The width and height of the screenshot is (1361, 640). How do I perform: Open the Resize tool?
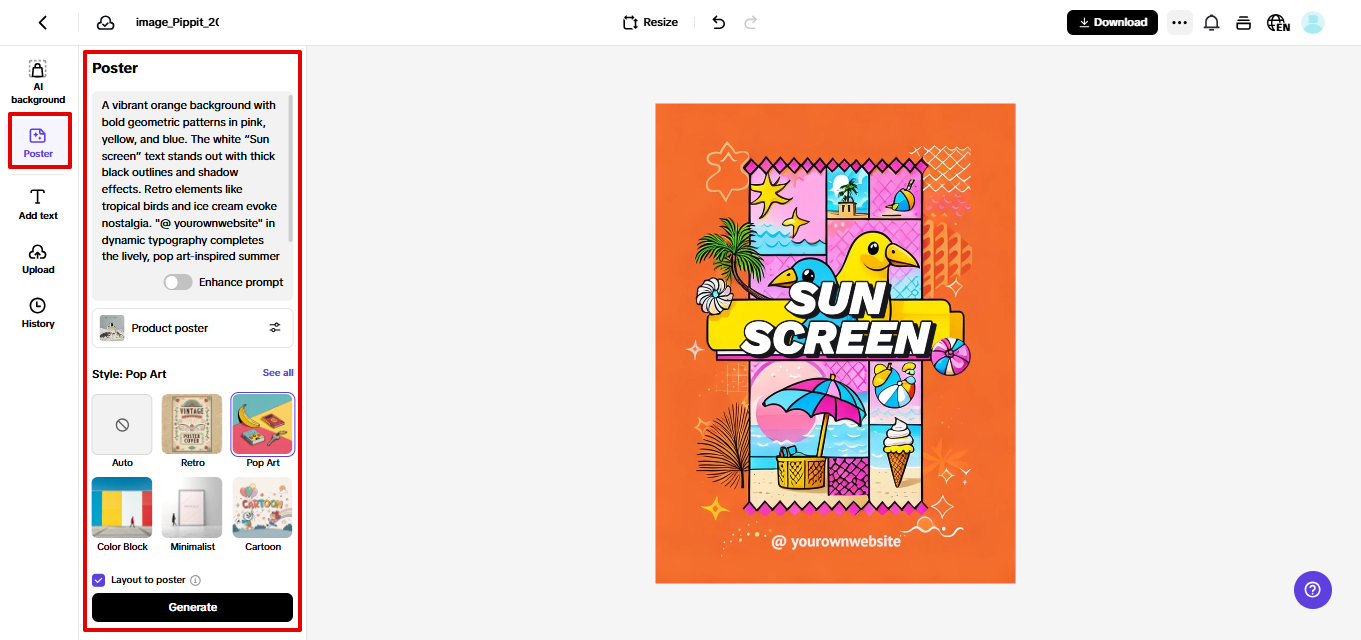650,22
